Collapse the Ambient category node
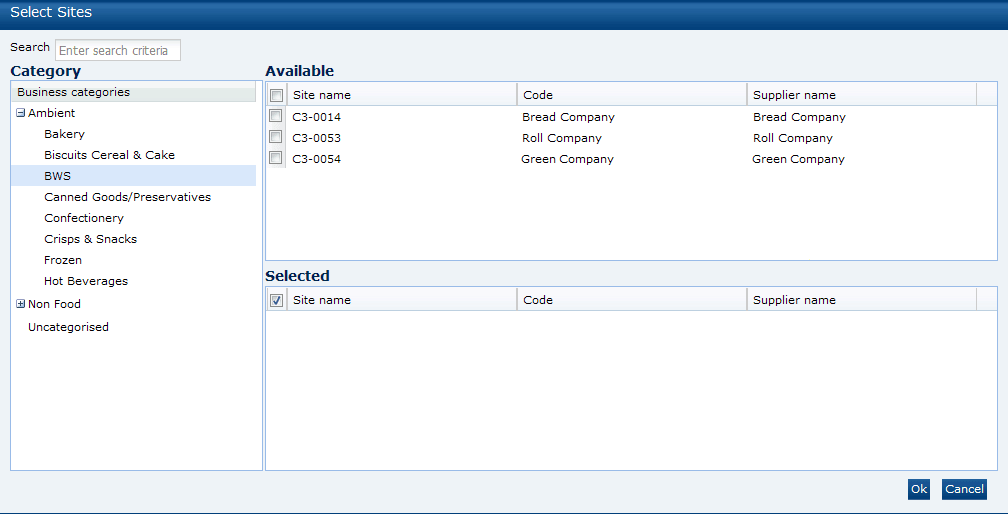1008x514 pixels. 21,113
